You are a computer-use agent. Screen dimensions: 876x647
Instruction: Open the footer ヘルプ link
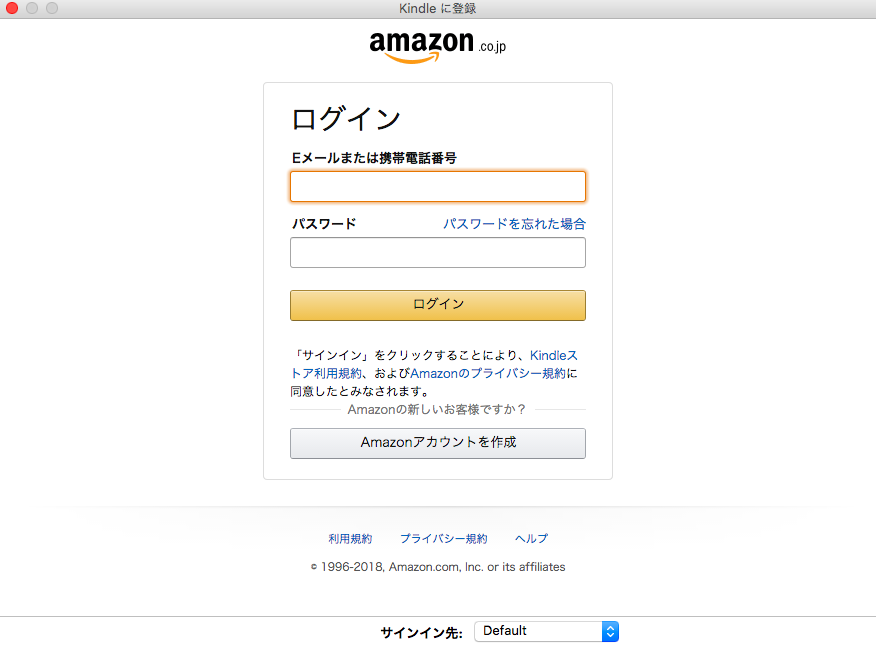(531, 539)
